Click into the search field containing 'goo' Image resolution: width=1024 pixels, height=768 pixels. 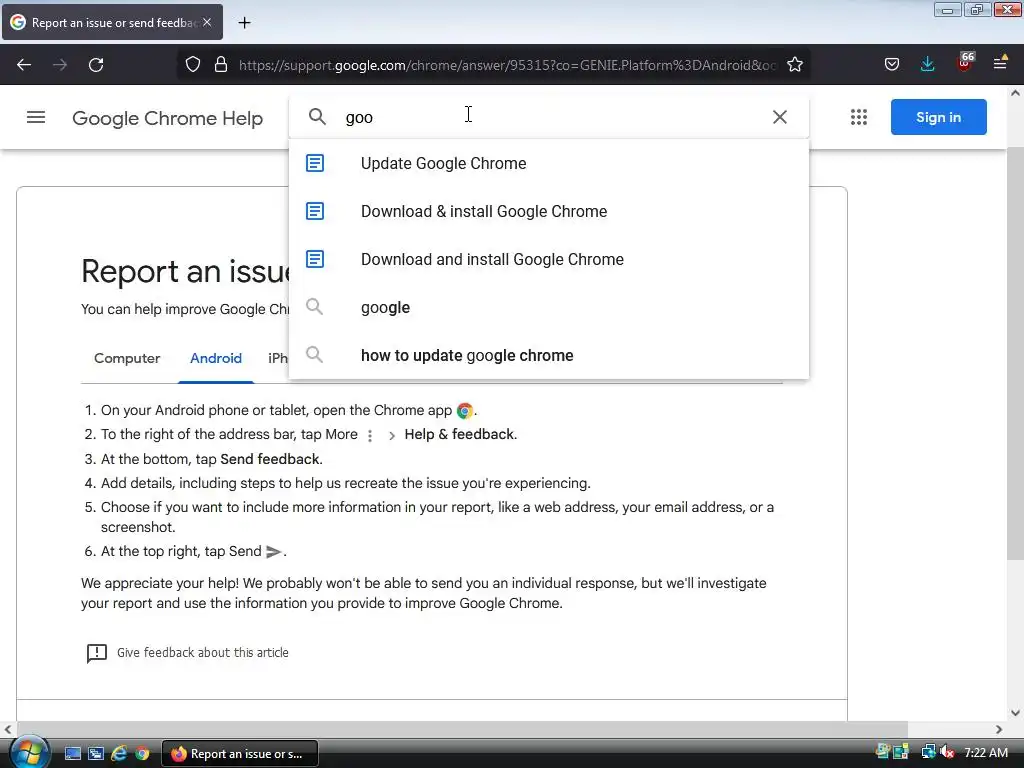point(549,118)
